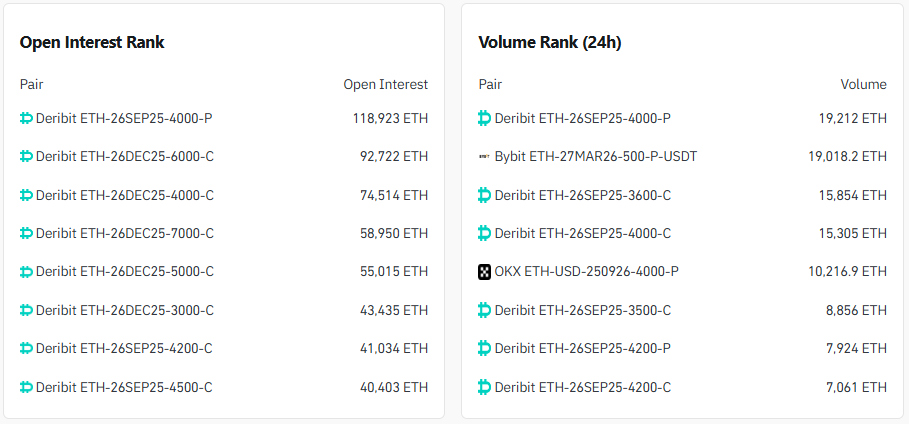Click the Deribit icon next to ETH-26SEP25-4500-C
The image size is (909, 424).
click(x=26, y=387)
